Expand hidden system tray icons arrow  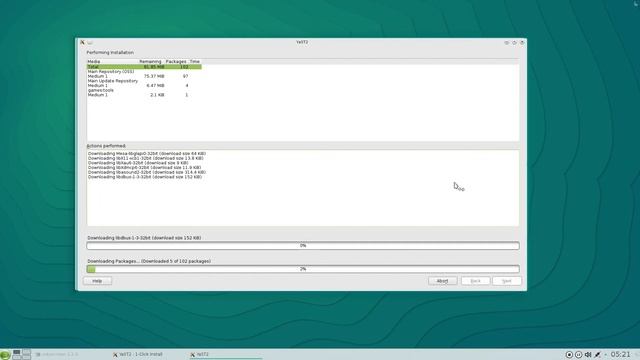[605, 354]
